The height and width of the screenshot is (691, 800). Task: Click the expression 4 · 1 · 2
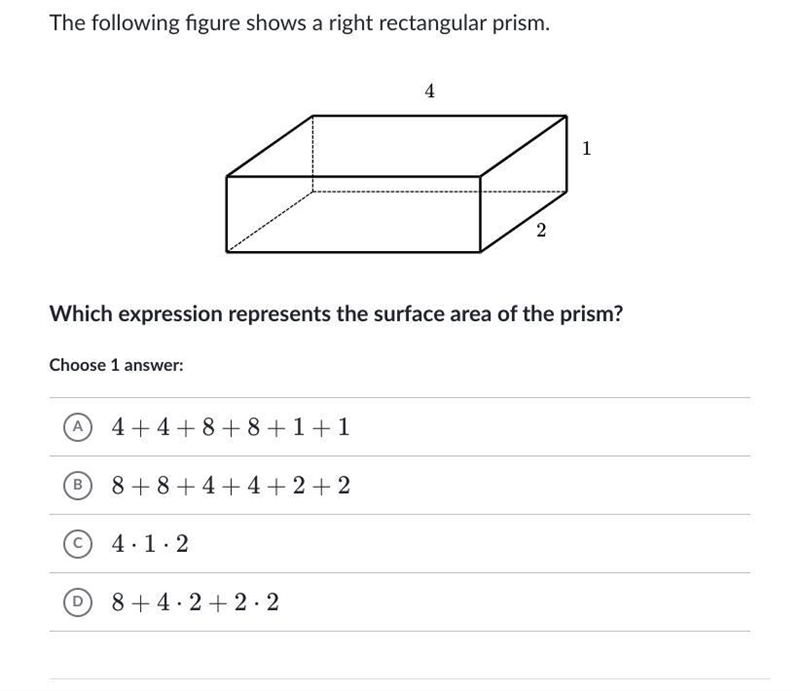tap(150, 544)
